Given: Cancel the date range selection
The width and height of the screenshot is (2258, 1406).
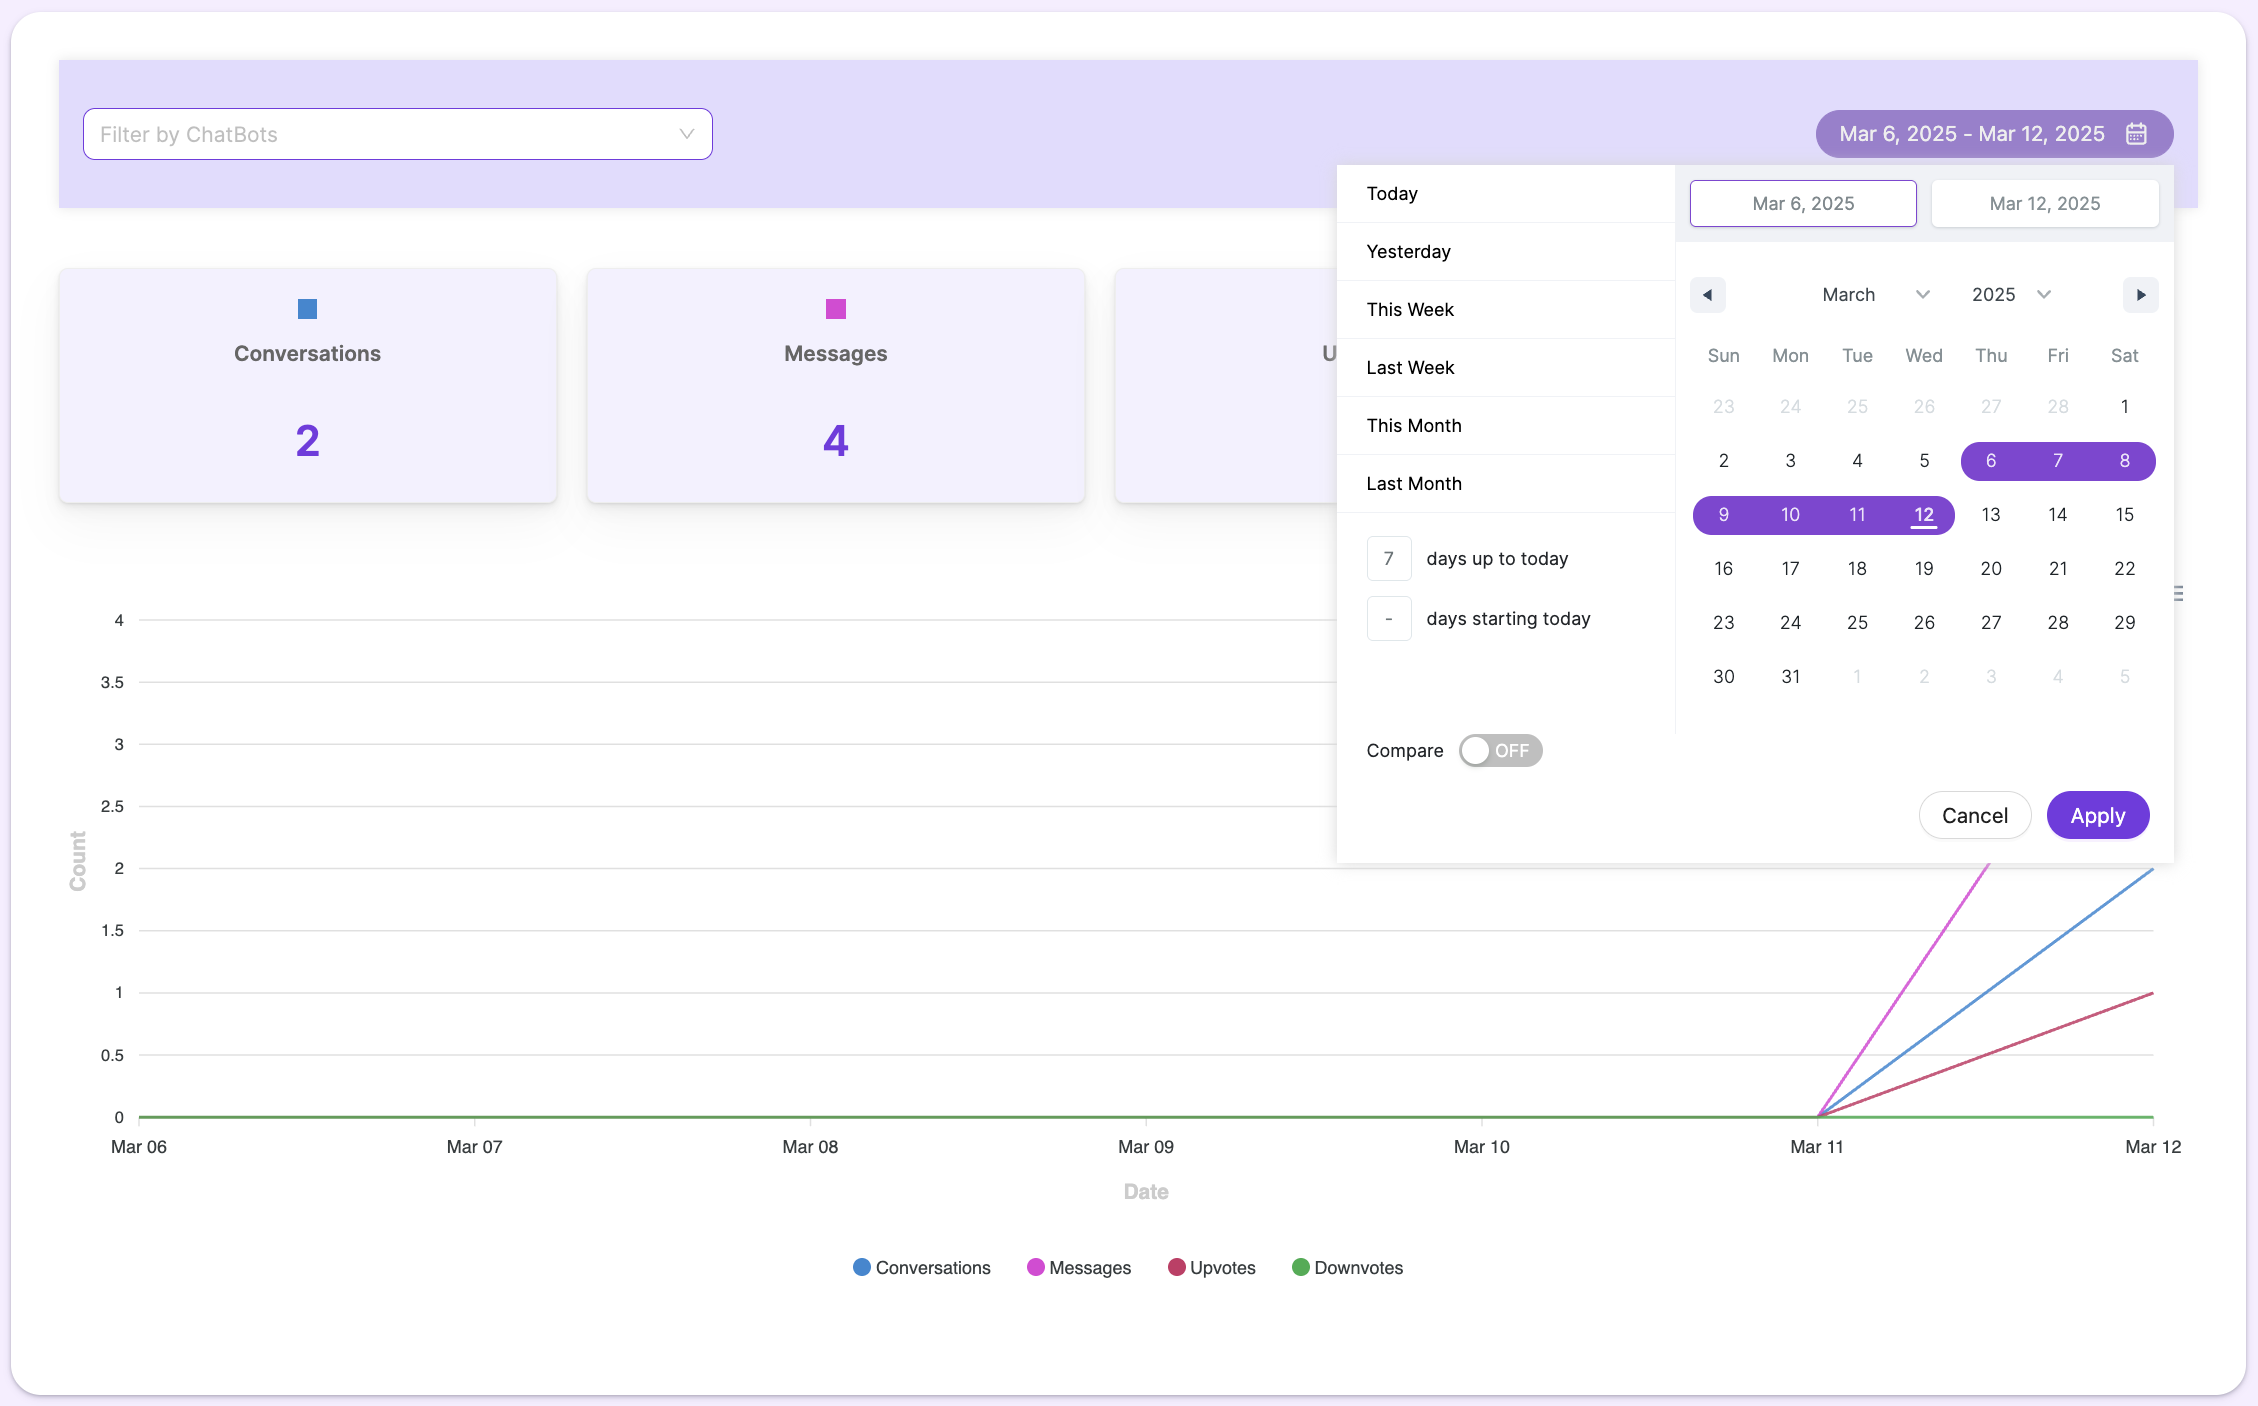Looking at the screenshot, I should pyautogui.click(x=1974, y=816).
